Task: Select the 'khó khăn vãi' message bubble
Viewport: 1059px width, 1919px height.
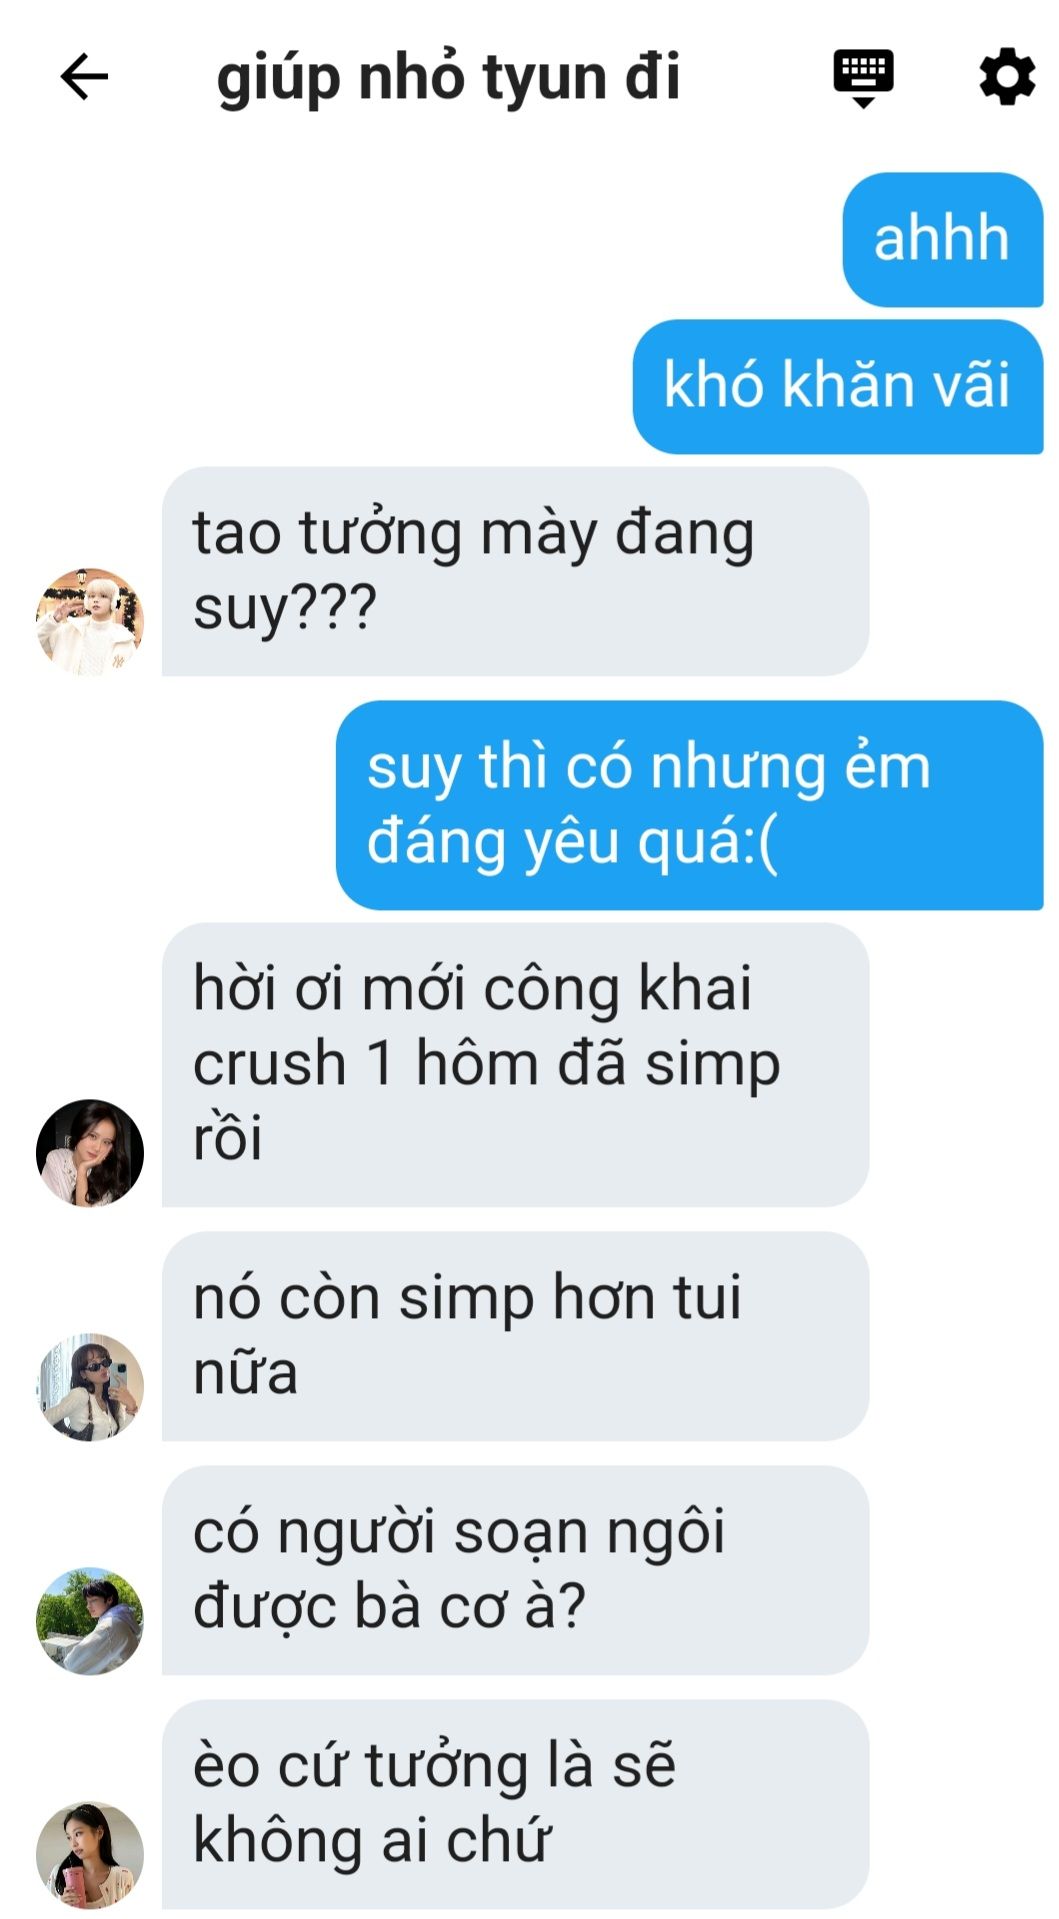Action: point(837,386)
